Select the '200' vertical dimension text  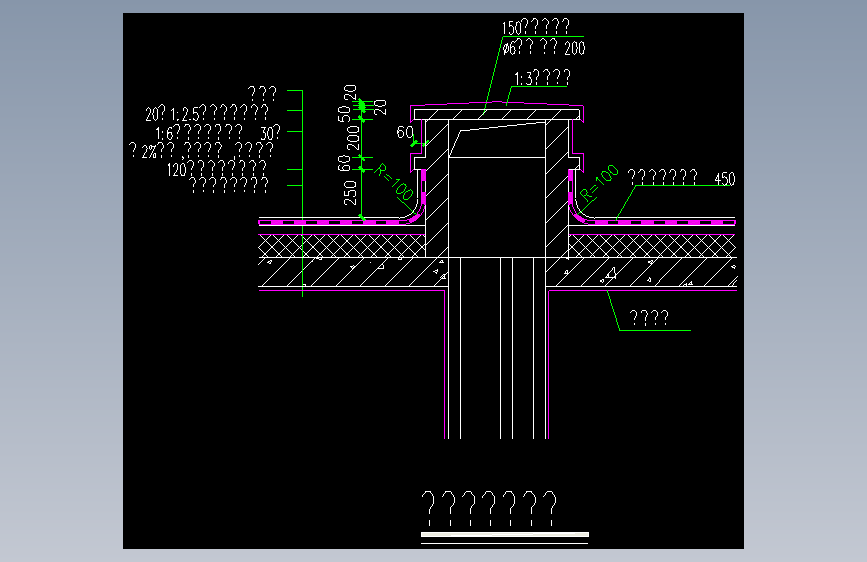(x=353, y=138)
